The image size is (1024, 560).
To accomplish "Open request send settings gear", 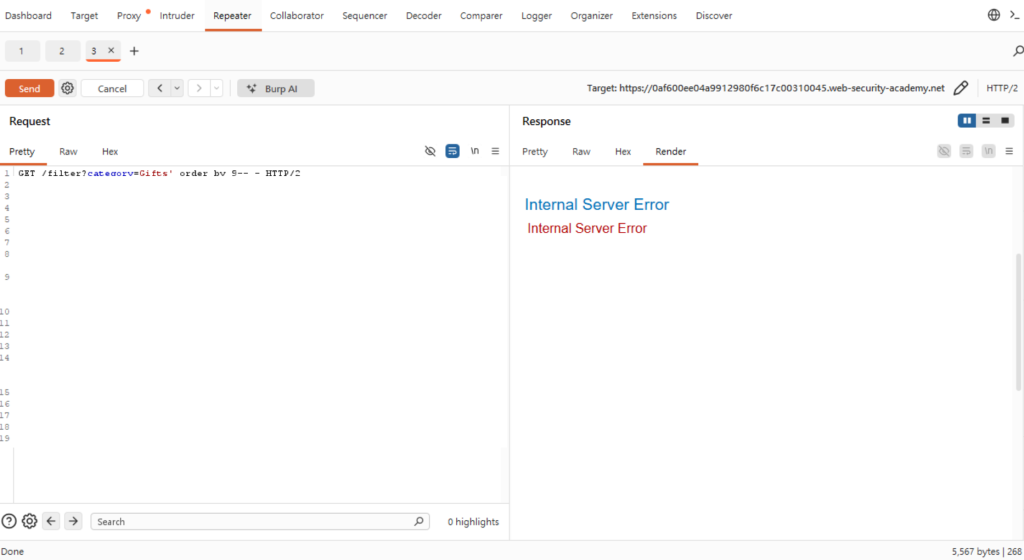I will 67,88.
